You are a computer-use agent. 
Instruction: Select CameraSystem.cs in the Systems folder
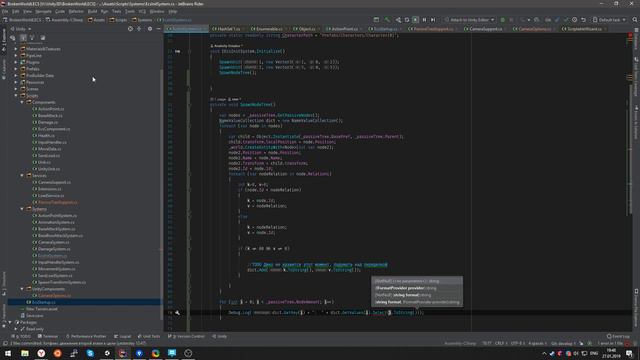pyautogui.click(x=53, y=242)
